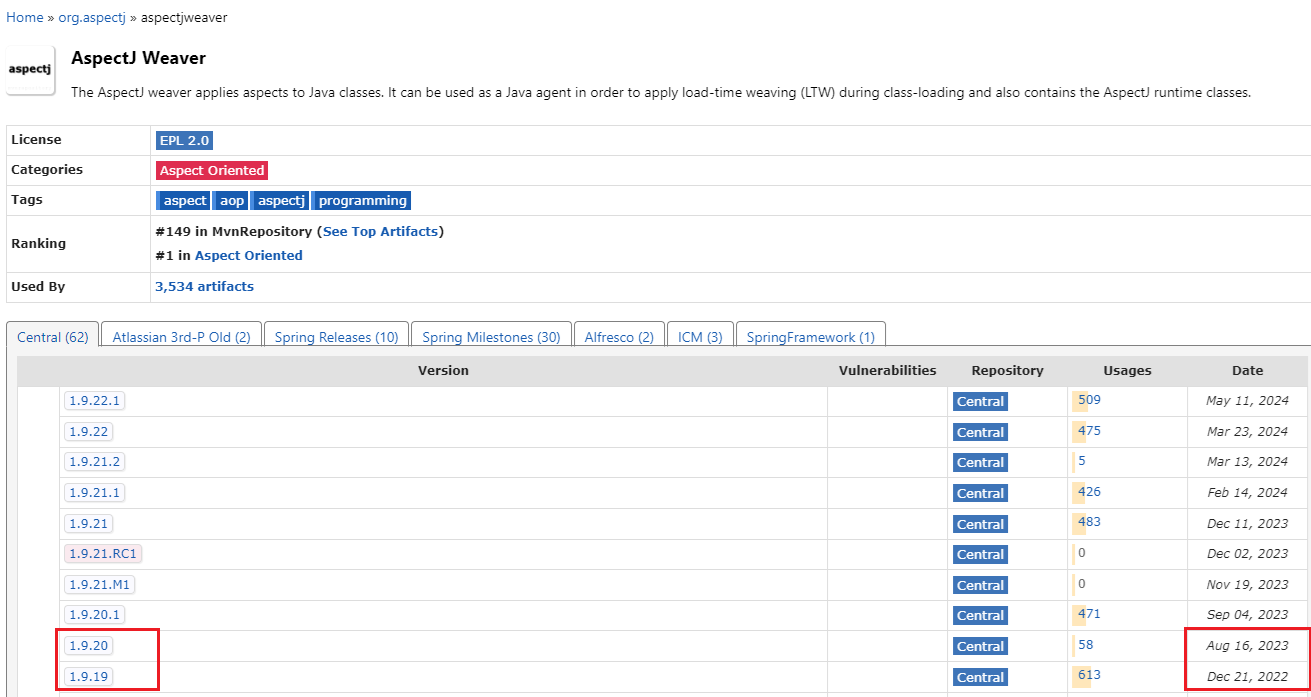Click the Nov 19, 2023 date cell
The width and height of the screenshot is (1311, 697).
coord(1247,585)
